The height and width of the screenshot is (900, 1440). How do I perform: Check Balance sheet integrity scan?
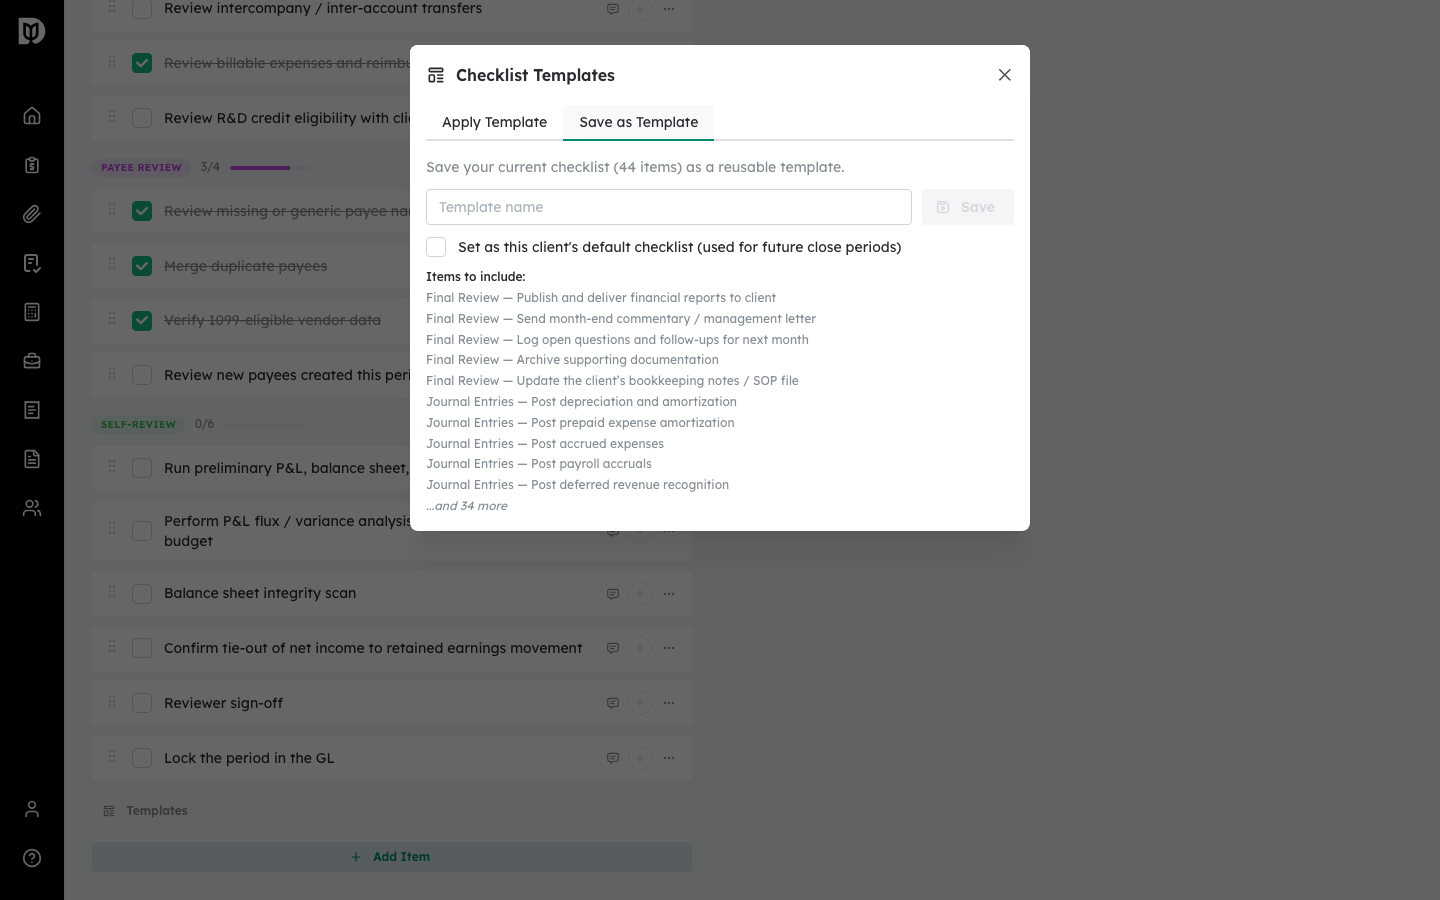[x=142, y=594]
